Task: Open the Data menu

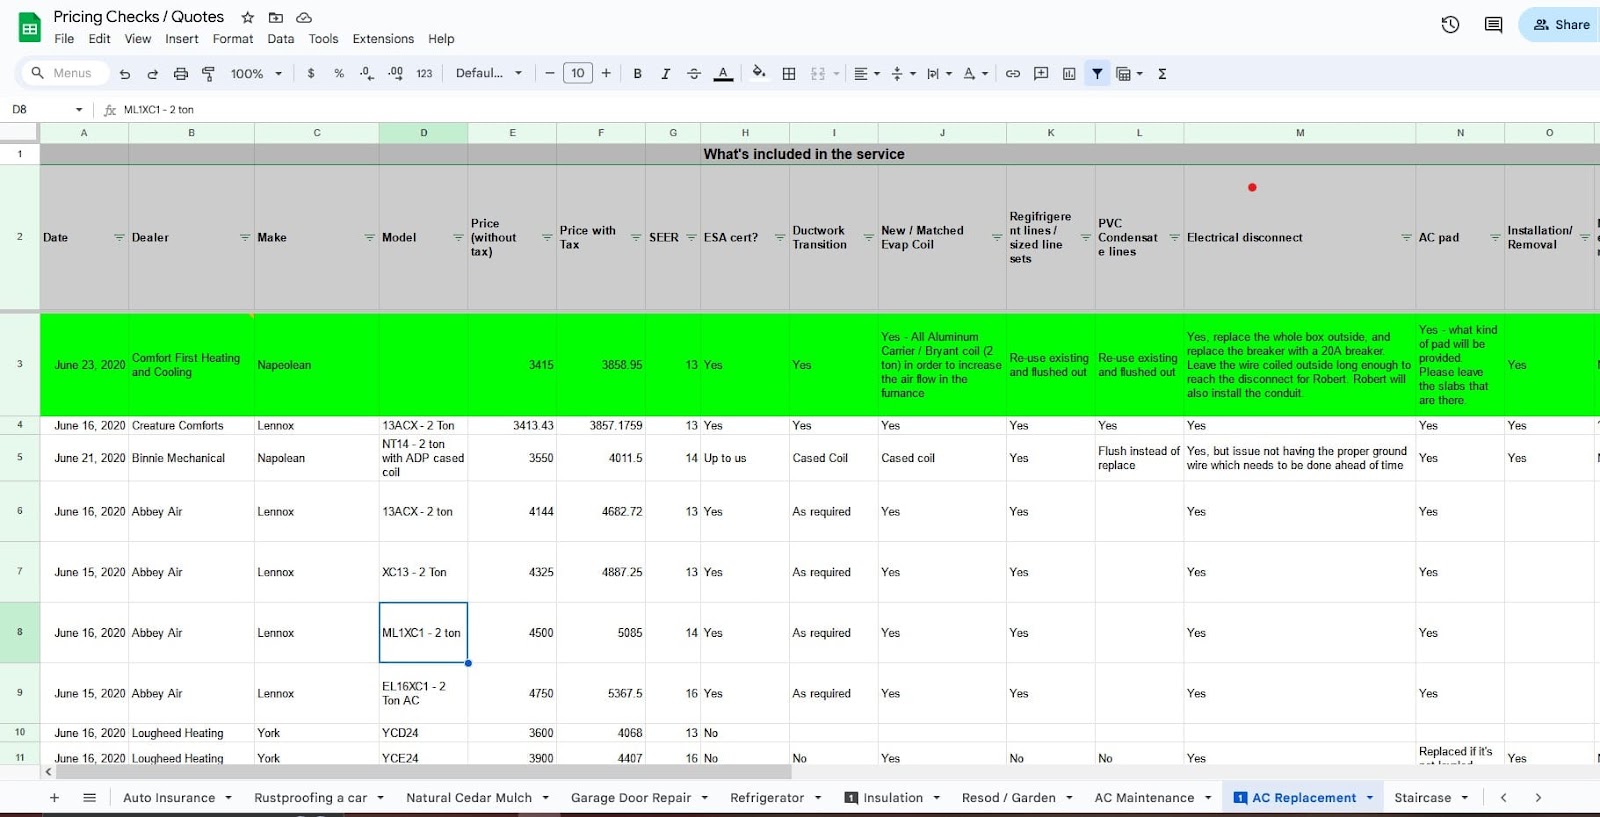Action: [281, 39]
